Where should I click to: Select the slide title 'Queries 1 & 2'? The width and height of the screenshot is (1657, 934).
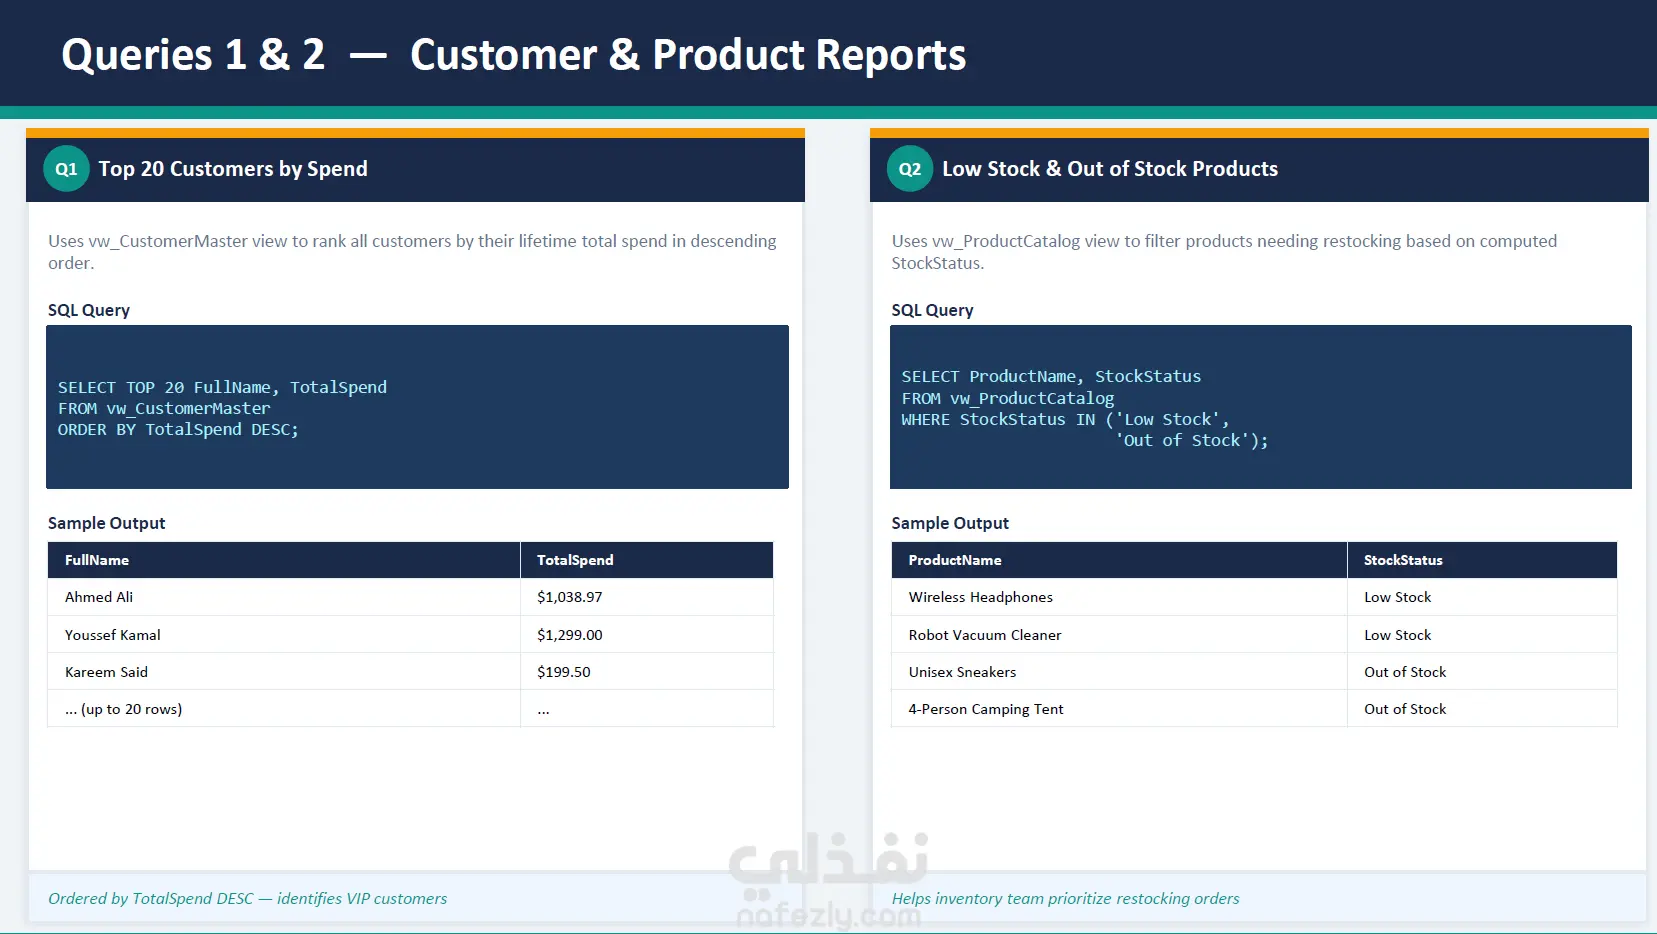point(193,55)
